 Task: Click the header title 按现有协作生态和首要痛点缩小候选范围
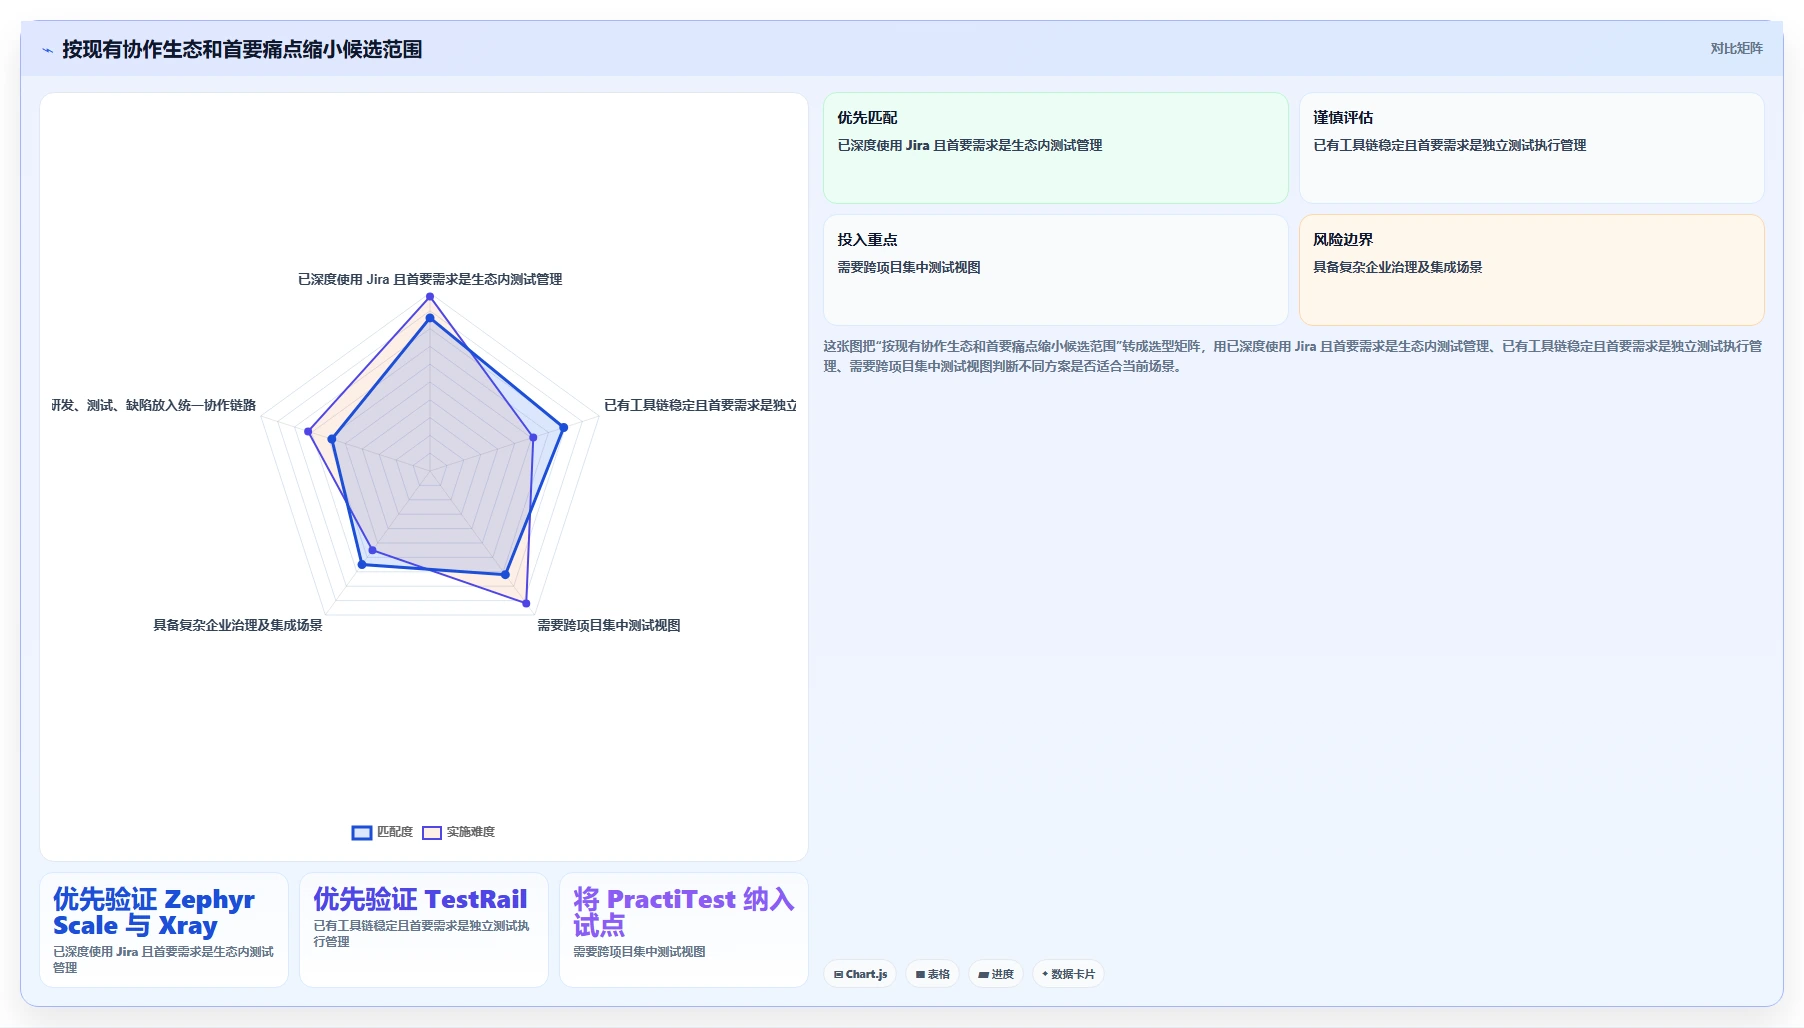242,49
